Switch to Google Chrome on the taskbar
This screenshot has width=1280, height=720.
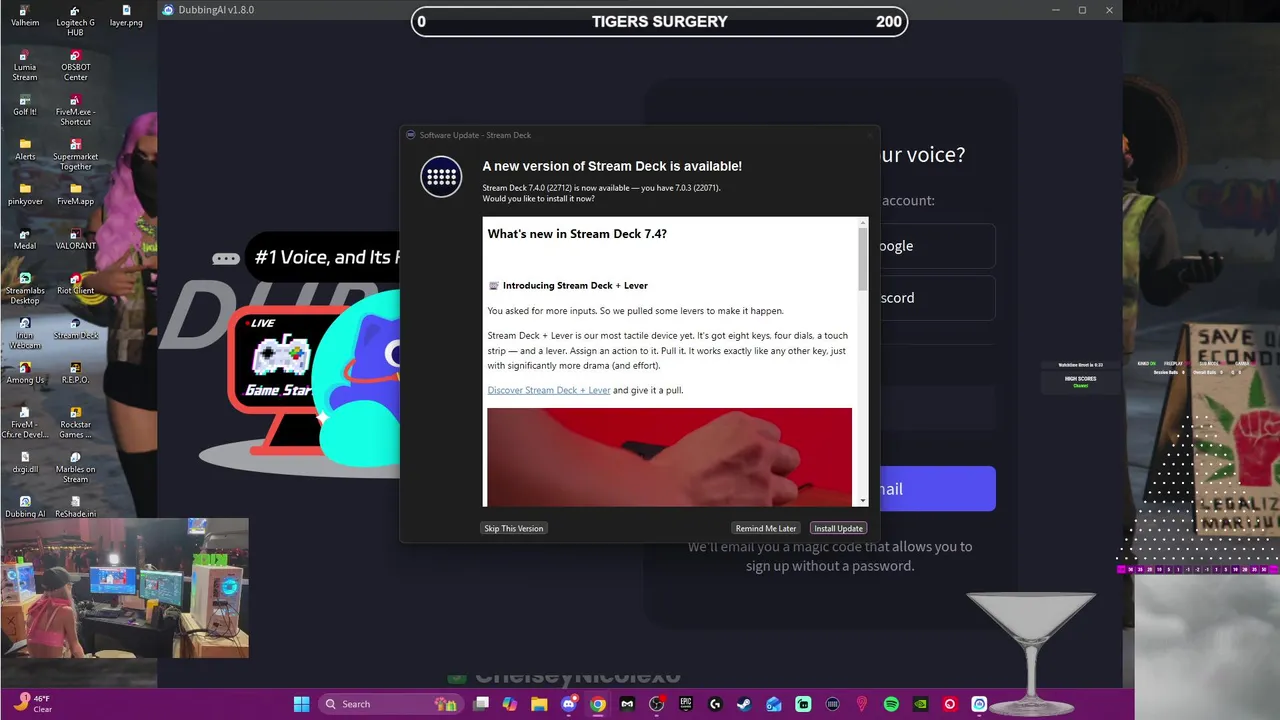click(x=598, y=704)
